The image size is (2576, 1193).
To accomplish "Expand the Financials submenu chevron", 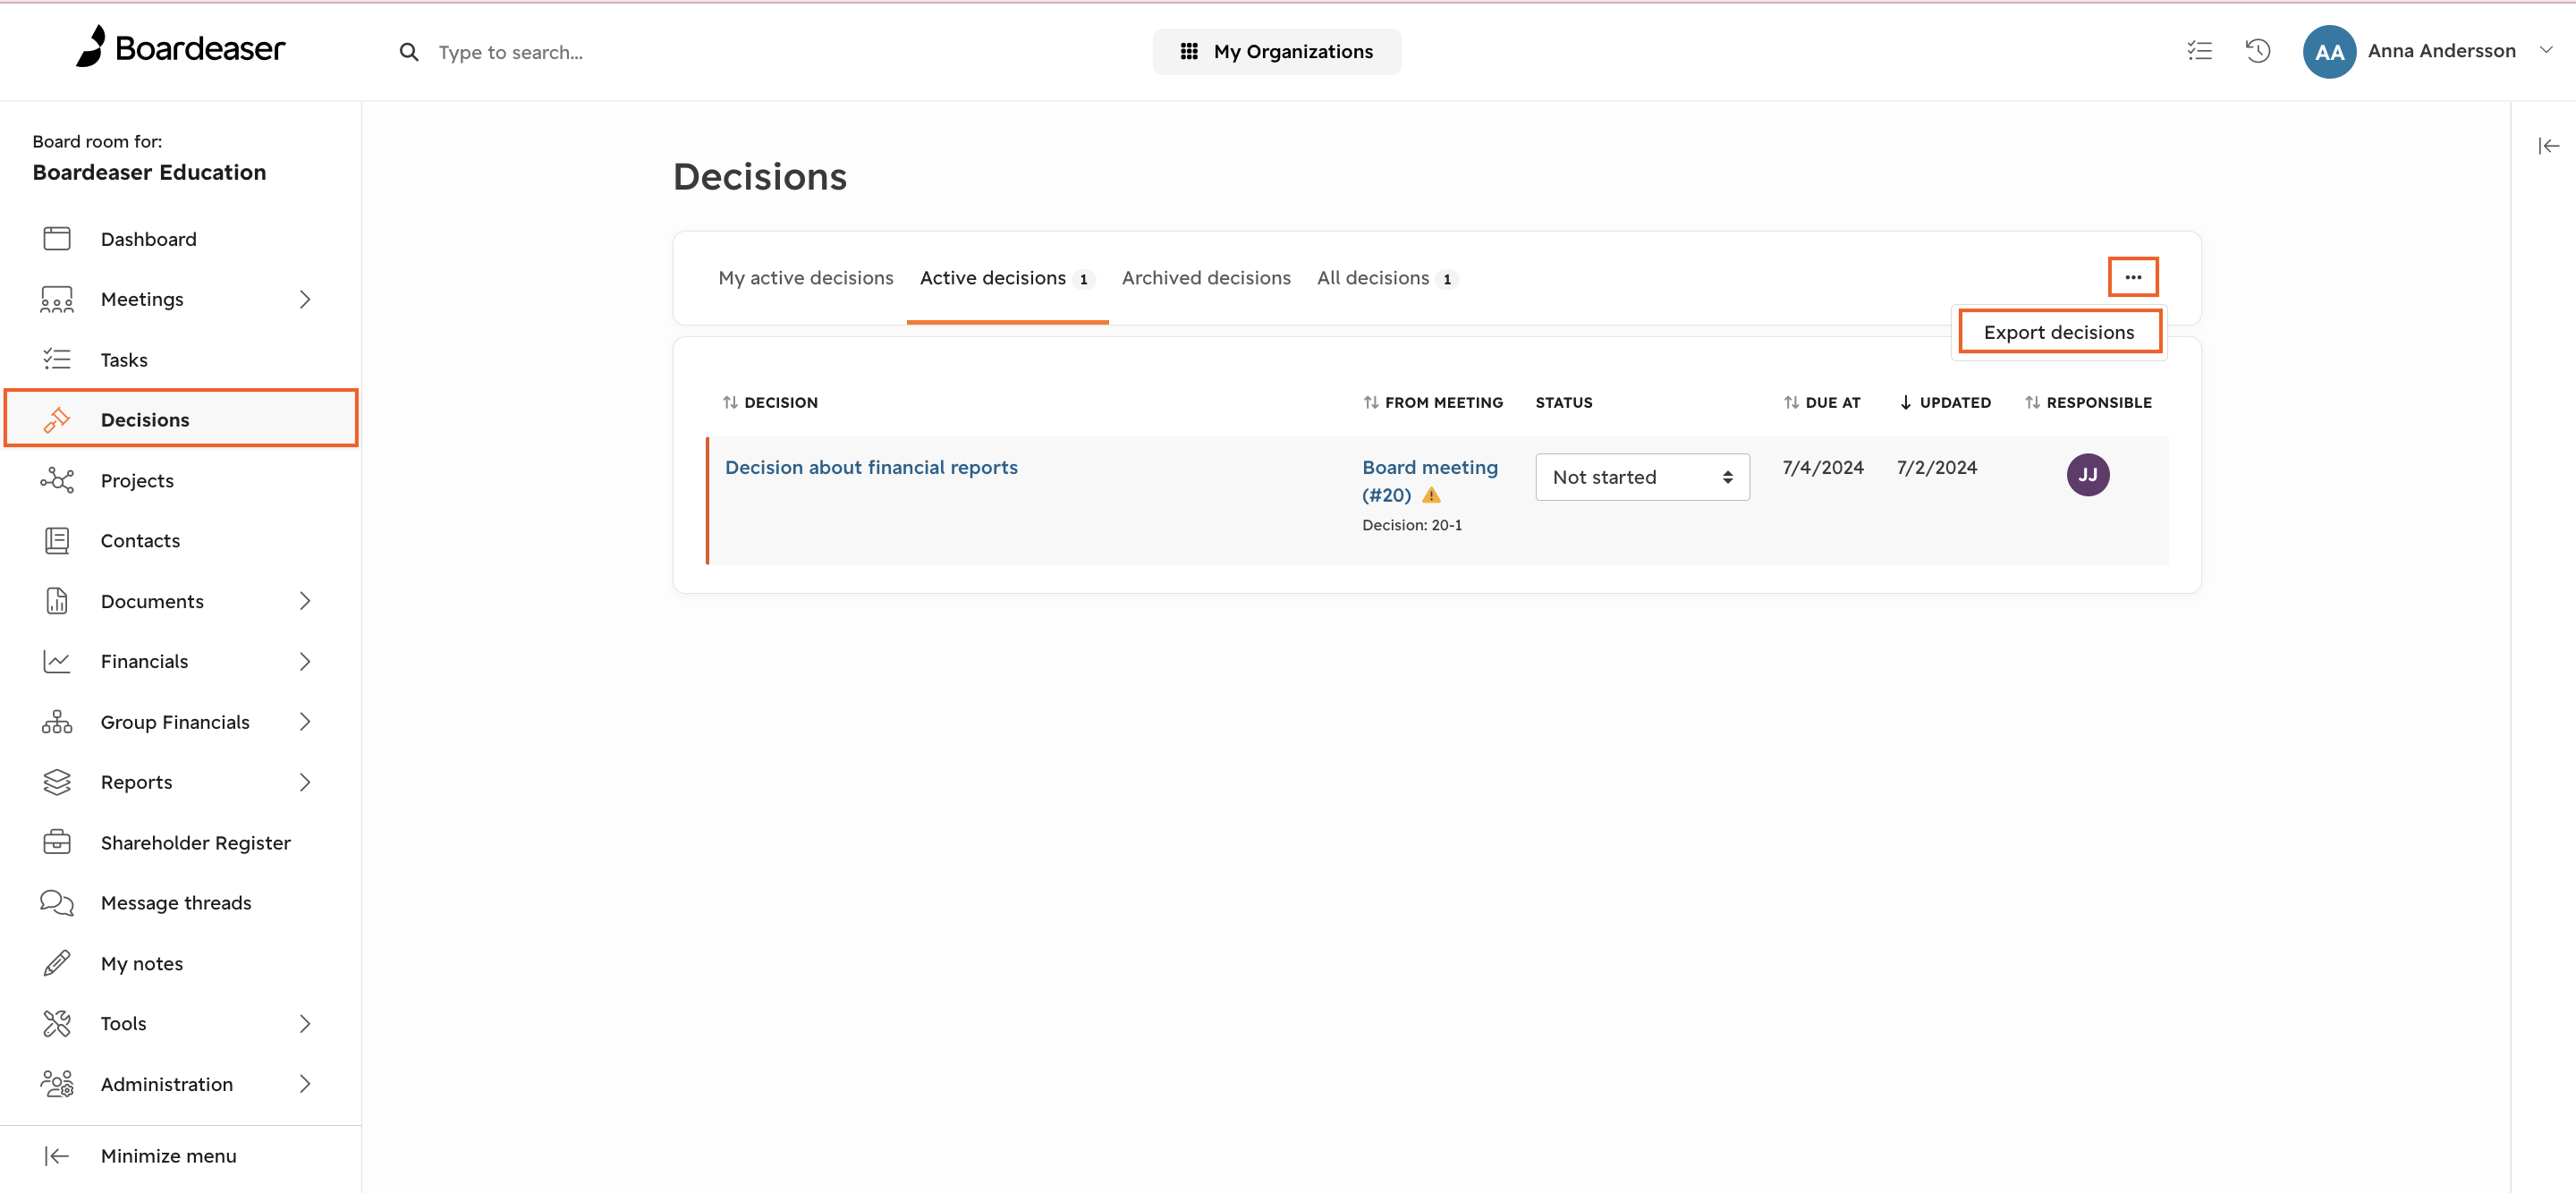I will [x=305, y=662].
